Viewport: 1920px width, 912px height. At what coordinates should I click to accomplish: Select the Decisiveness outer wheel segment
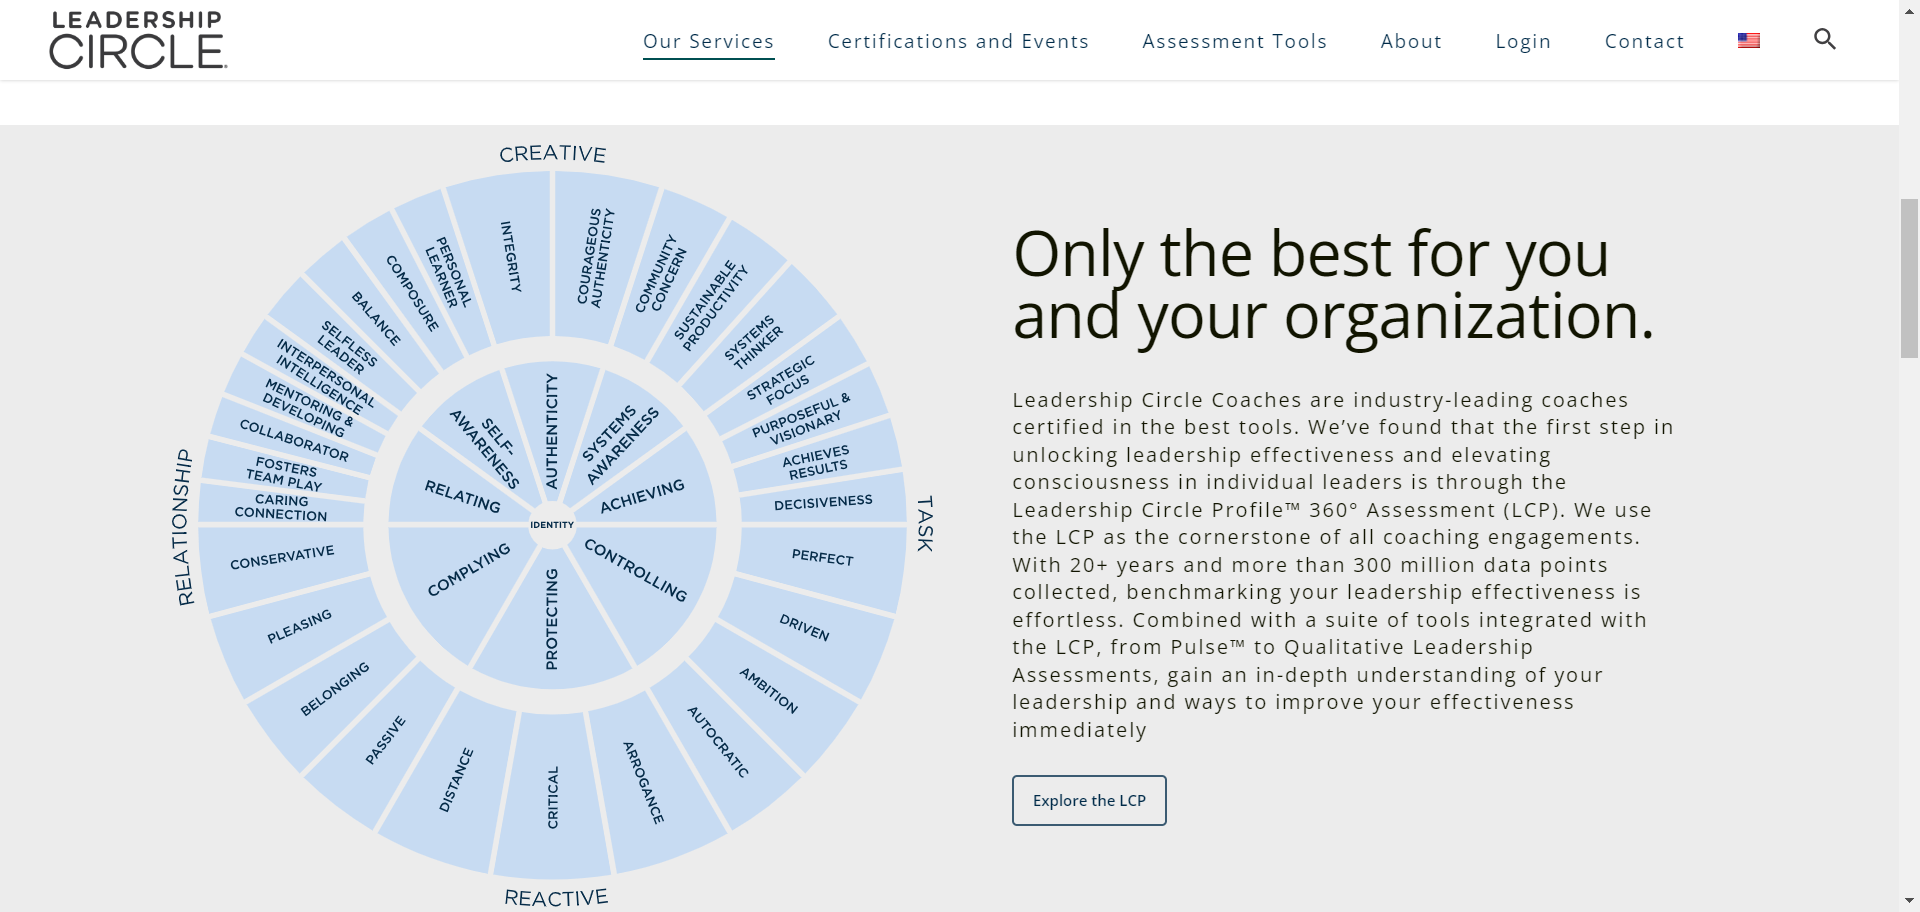[x=823, y=502]
